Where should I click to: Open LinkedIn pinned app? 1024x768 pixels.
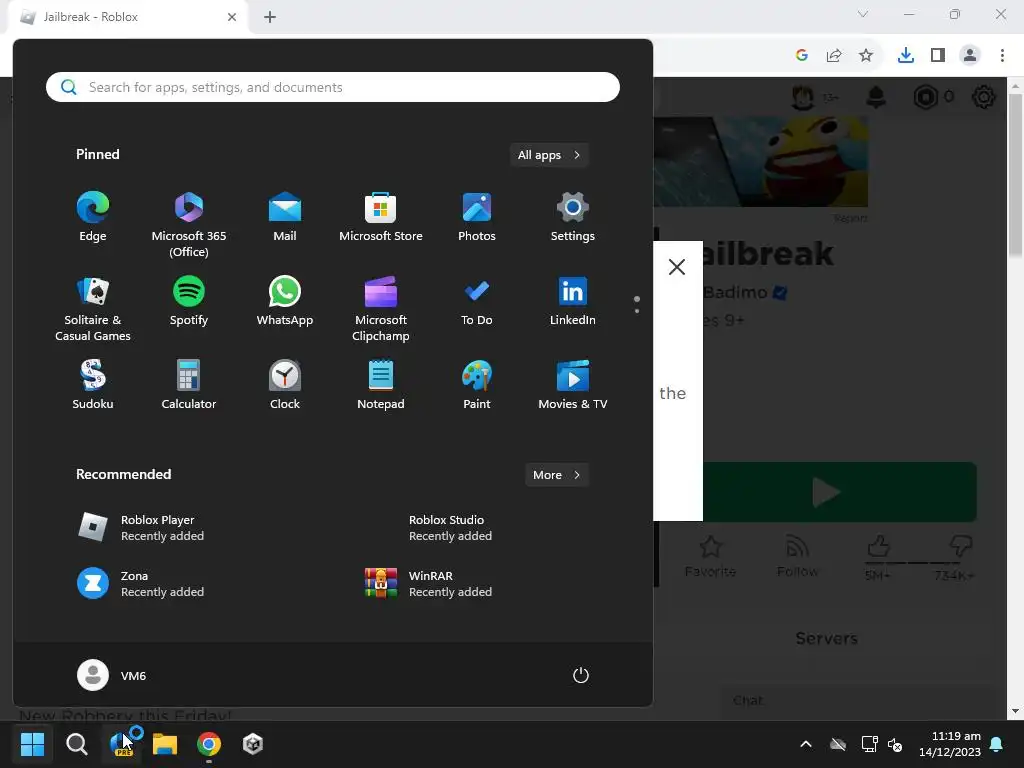573,301
